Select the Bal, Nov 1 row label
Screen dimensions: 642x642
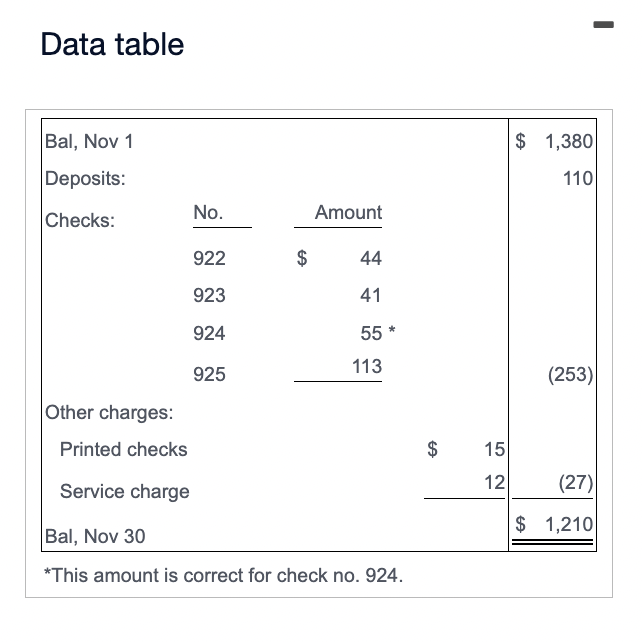click(x=89, y=142)
